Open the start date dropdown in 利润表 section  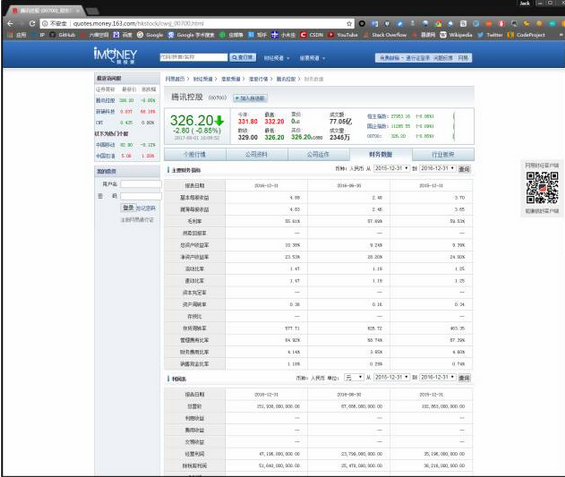click(x=391, y=377)
